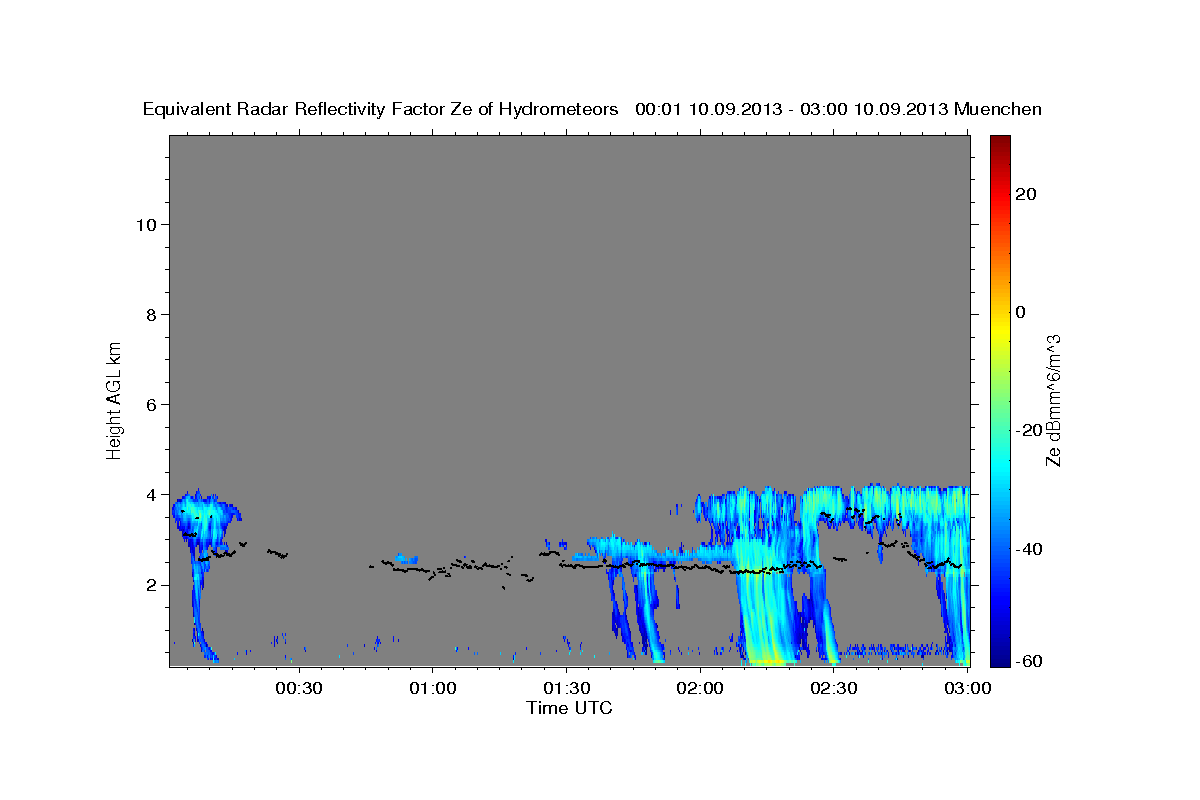Screen dimensions: 1200x800
Task: Click the 03:00 time tick label
Action: pyautogui.click(x=967, y=689)
